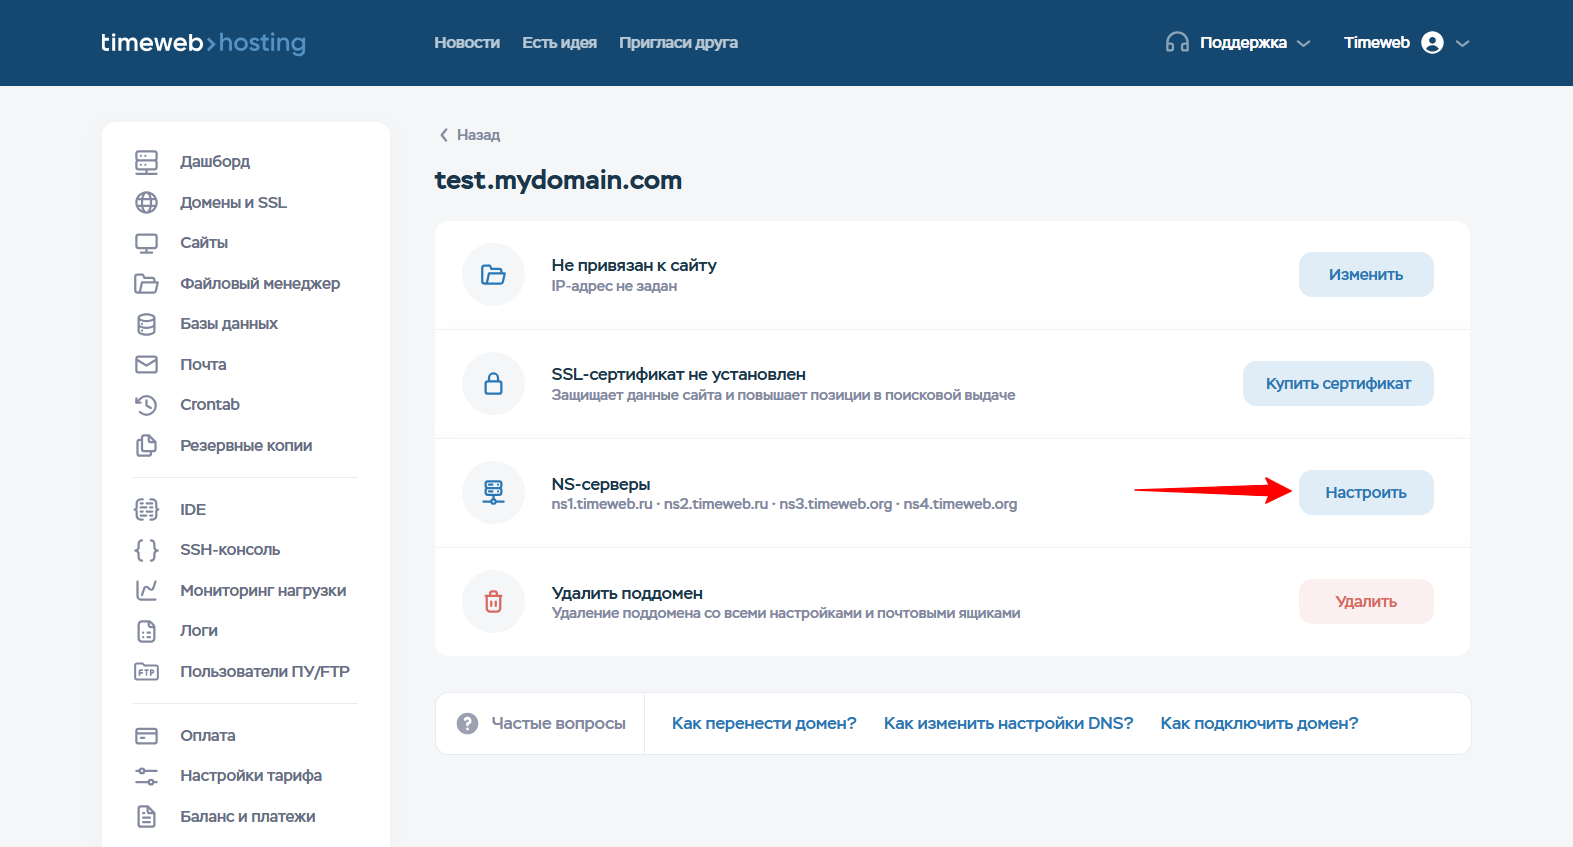This screenshot has width=1573, height=847.
Task: Click the folder icon for Файловый менеджер
Action: pyautogui.click(x=146, y=284)
